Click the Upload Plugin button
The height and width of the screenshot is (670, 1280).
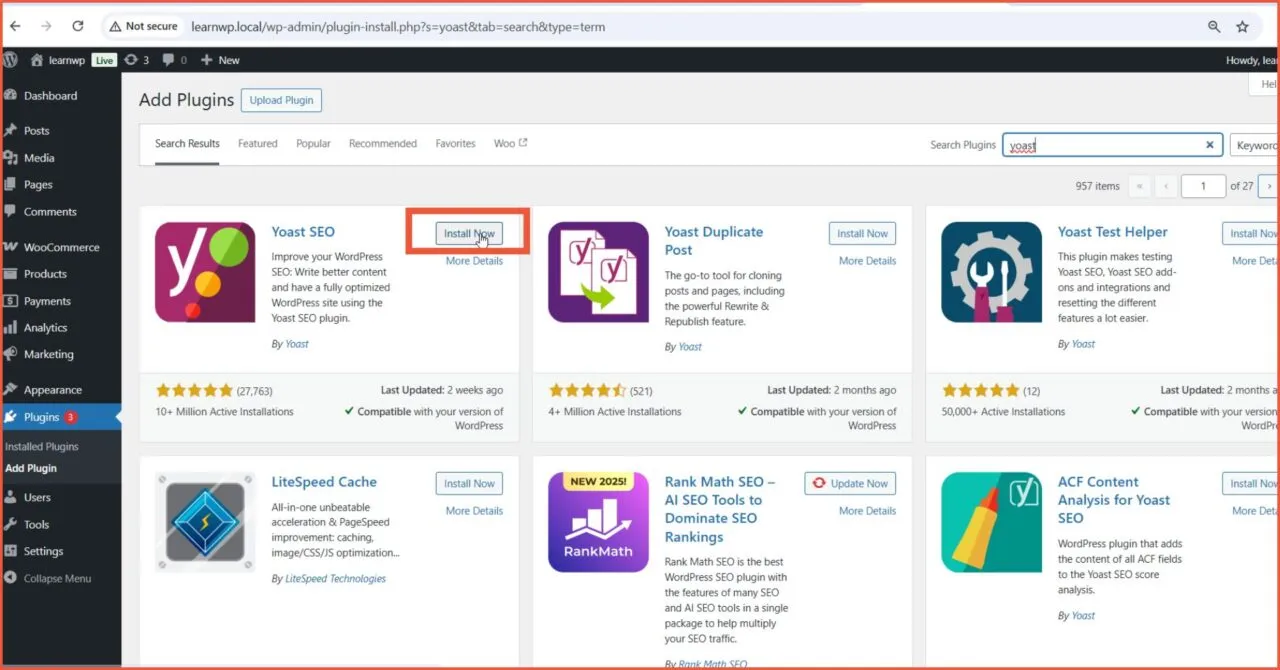tap(281, 100)
